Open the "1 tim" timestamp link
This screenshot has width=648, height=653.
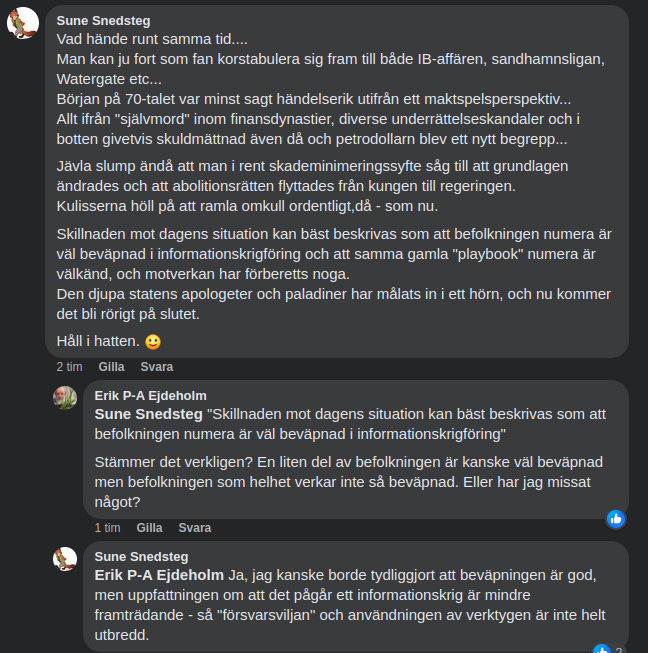[107, 527]
